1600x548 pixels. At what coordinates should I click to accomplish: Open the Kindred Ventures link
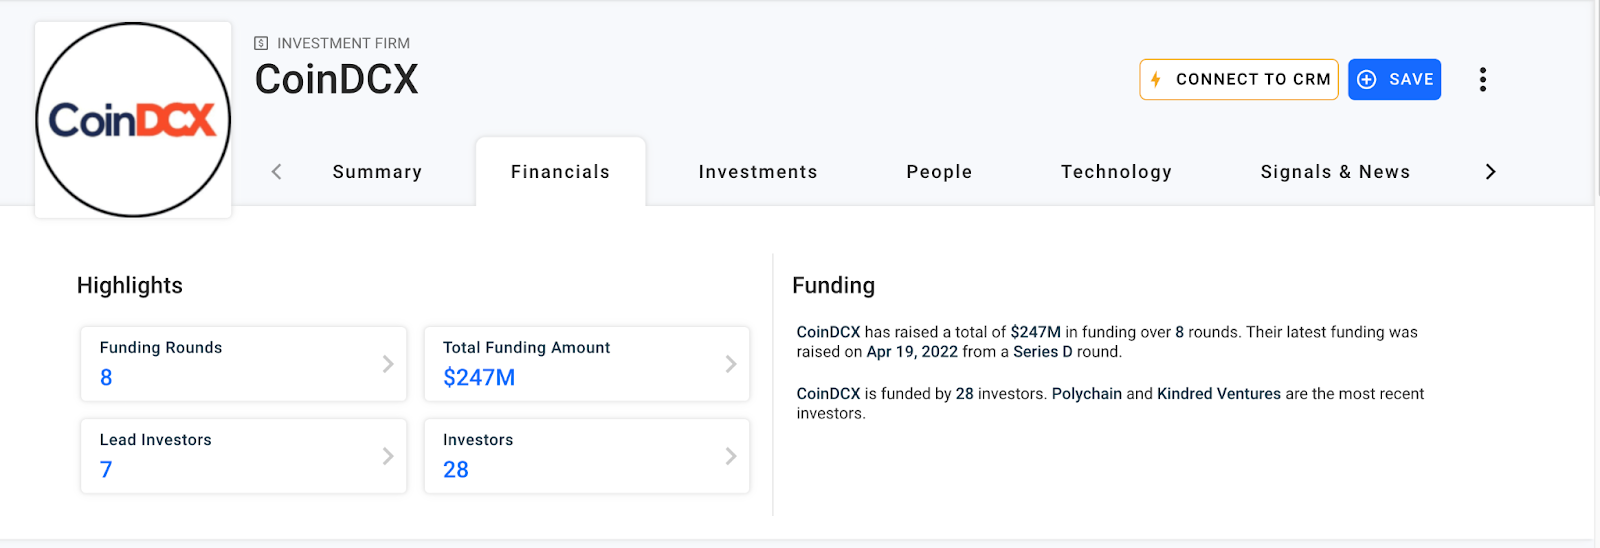[1218, 394]
